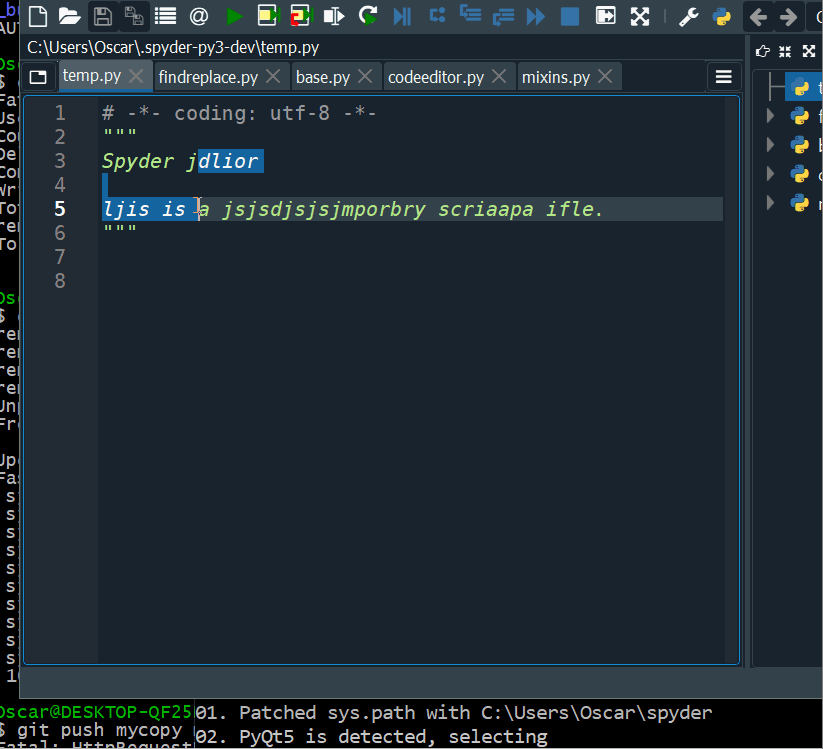
Task: Select the highlighted first file in outline
Action: click(804, 87)
